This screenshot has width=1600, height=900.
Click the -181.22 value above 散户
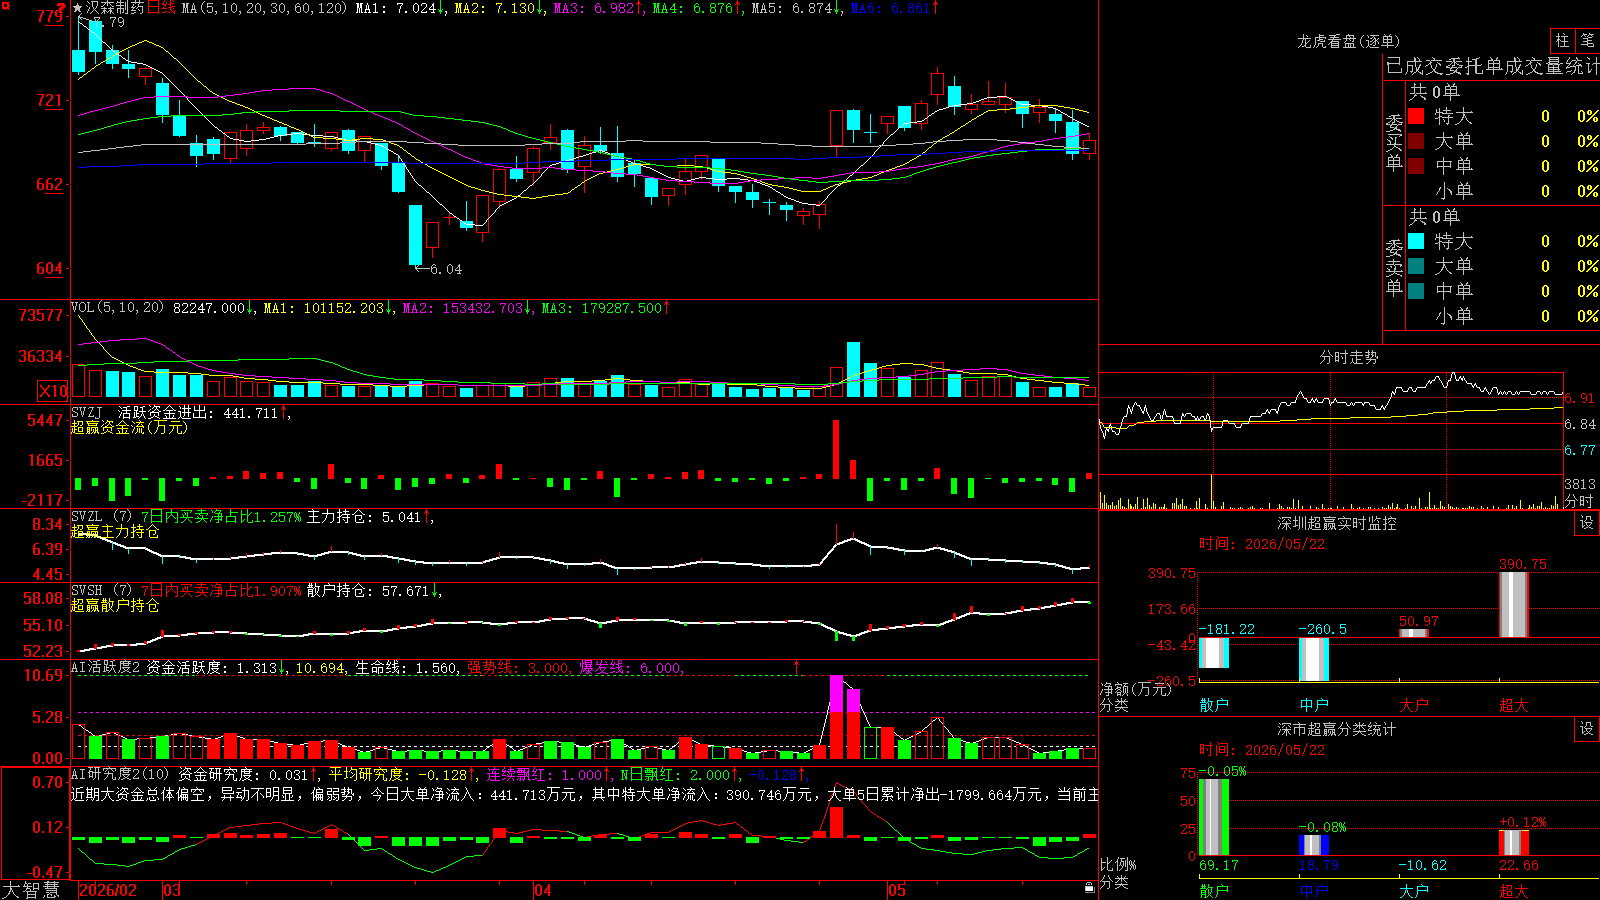coord(1227,629)
